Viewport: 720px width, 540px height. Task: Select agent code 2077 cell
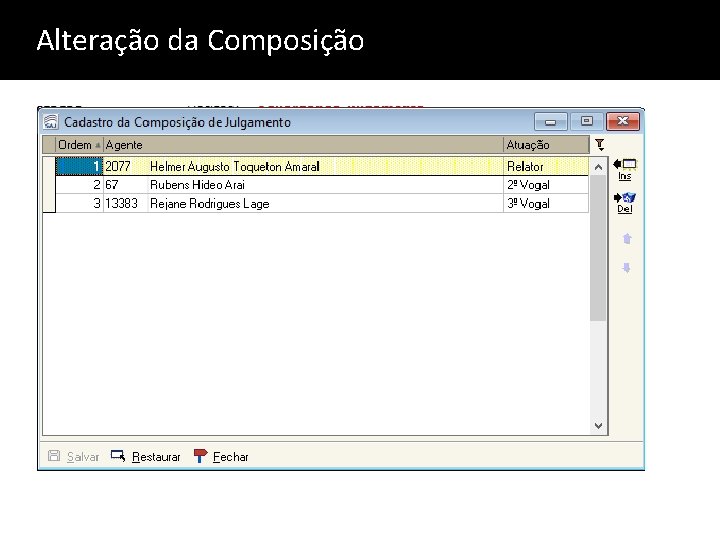click(125, 166)
